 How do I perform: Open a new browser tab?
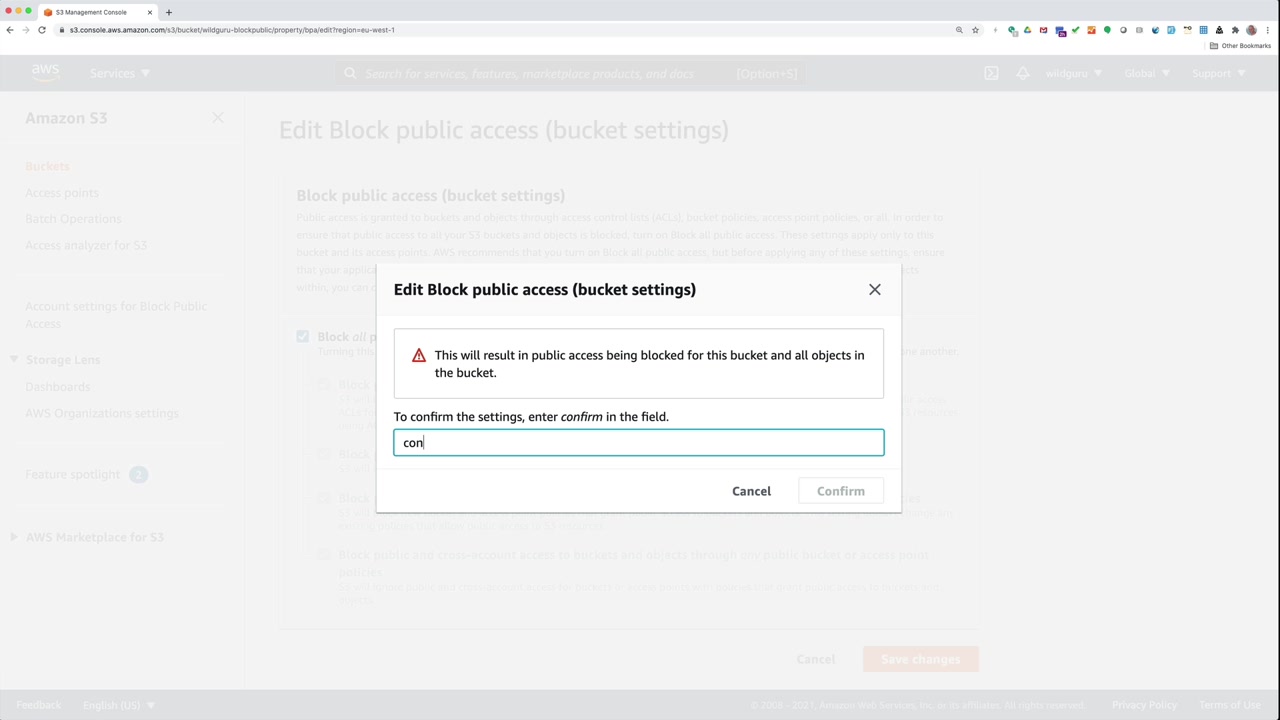[169, 12]
